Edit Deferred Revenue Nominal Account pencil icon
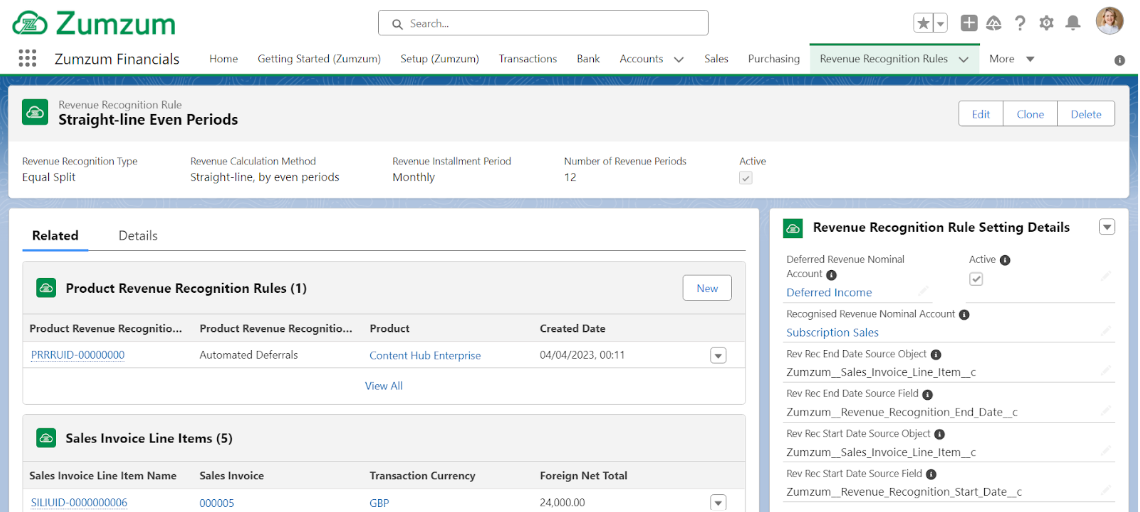The width and height of the screenshot is (1140, 512). click(923, 291)
